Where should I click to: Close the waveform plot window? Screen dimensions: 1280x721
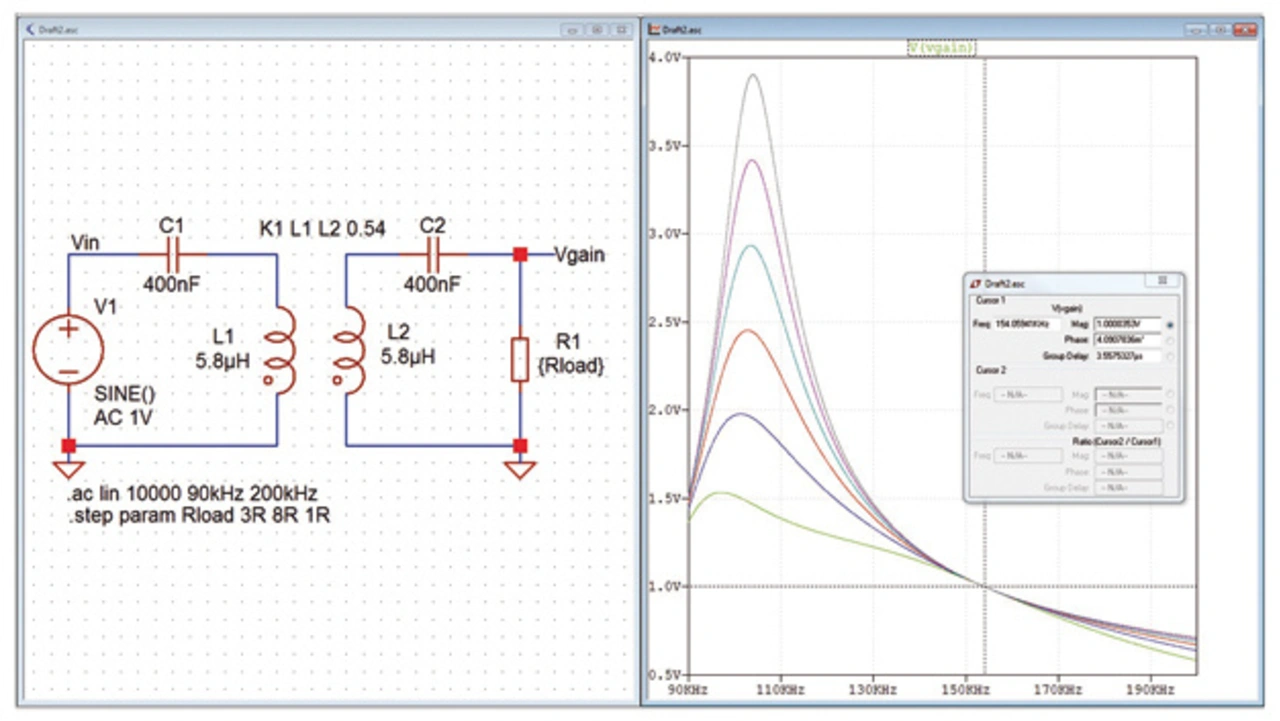[1245, 30]
